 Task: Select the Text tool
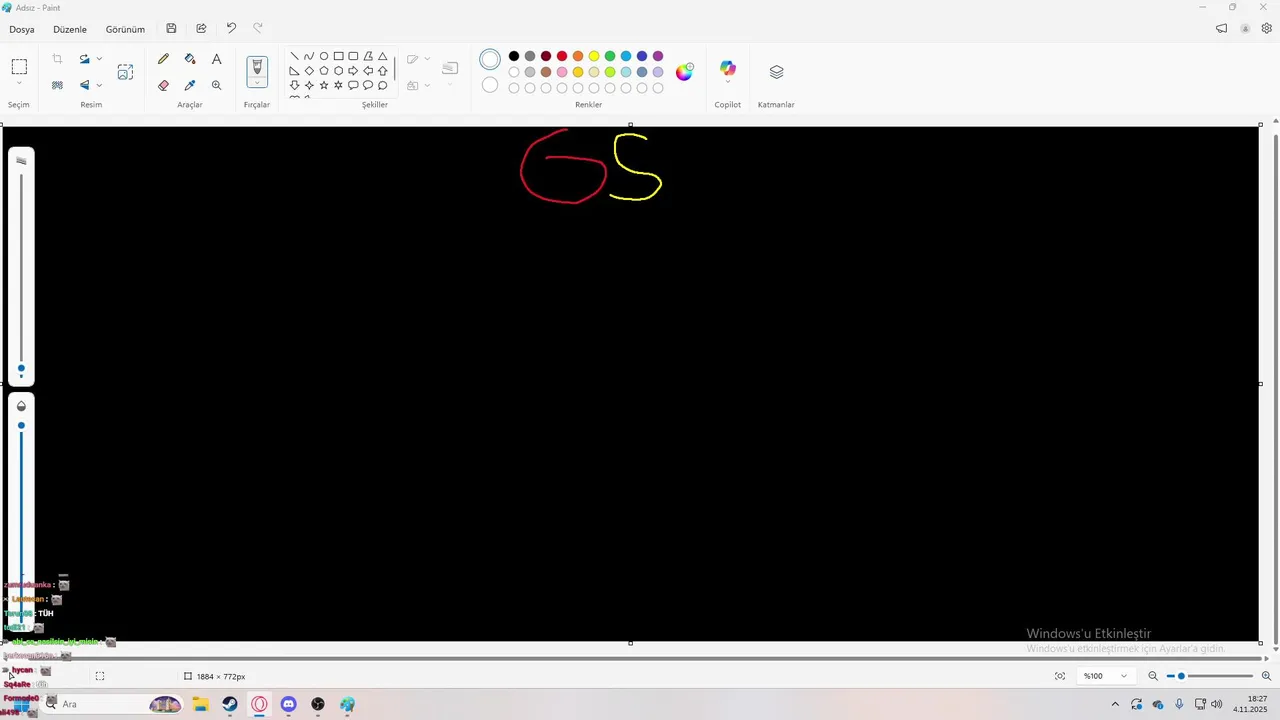click(216, 59)
